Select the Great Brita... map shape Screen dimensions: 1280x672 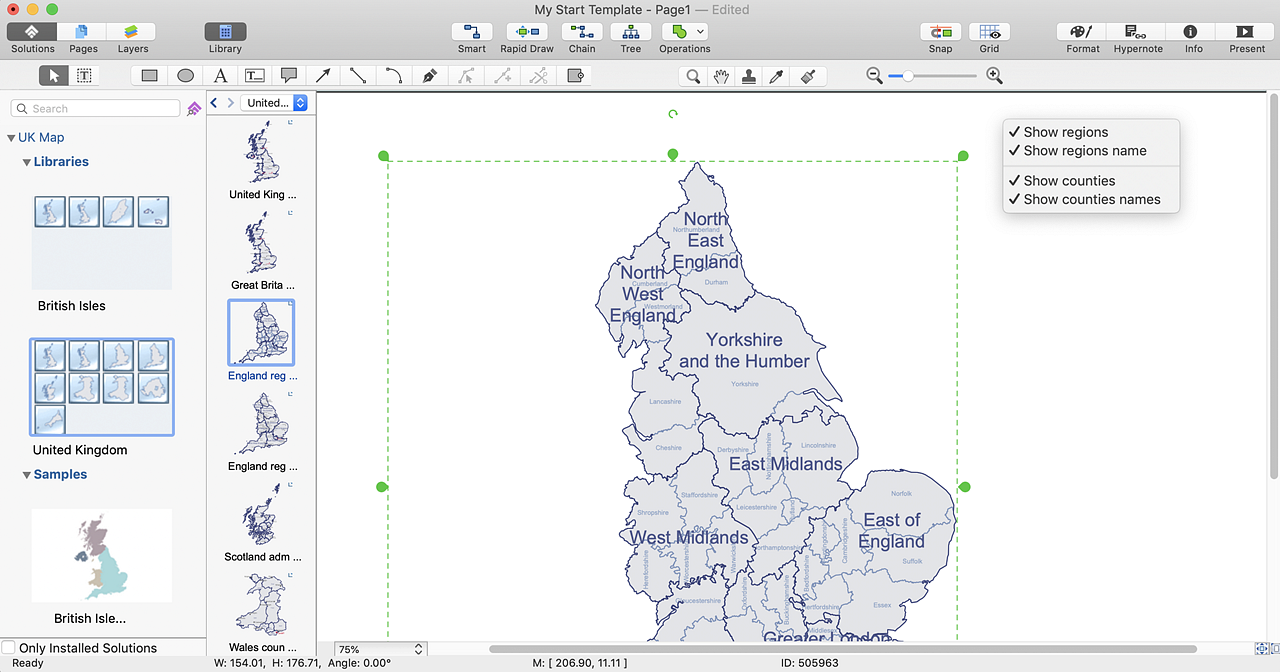coord(262,242)
